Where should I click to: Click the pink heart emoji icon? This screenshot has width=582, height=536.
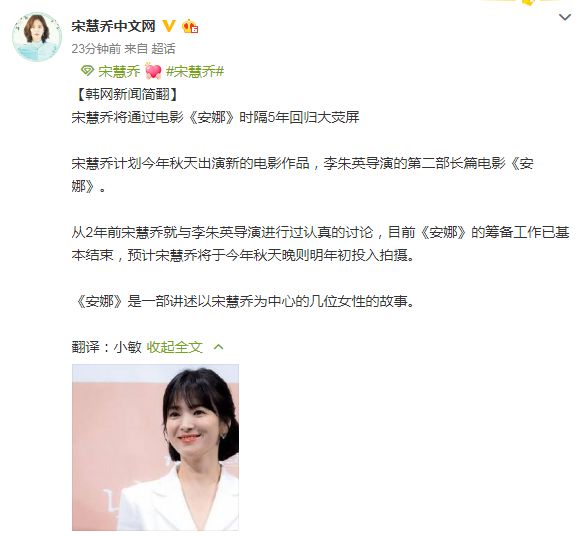tap(153, 71)
